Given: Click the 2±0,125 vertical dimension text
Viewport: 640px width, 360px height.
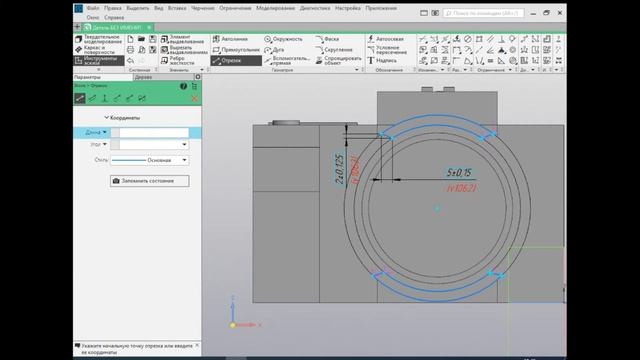Looking at the screenshot, I should coord(339,169).
